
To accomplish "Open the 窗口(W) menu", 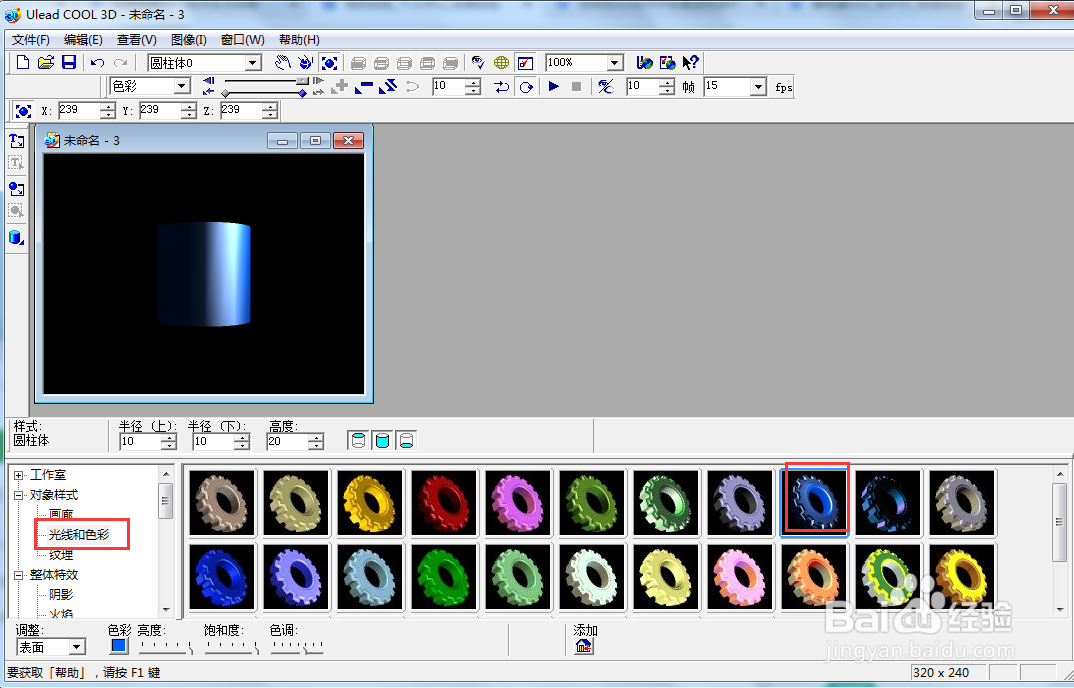I will tap(242, 40).
